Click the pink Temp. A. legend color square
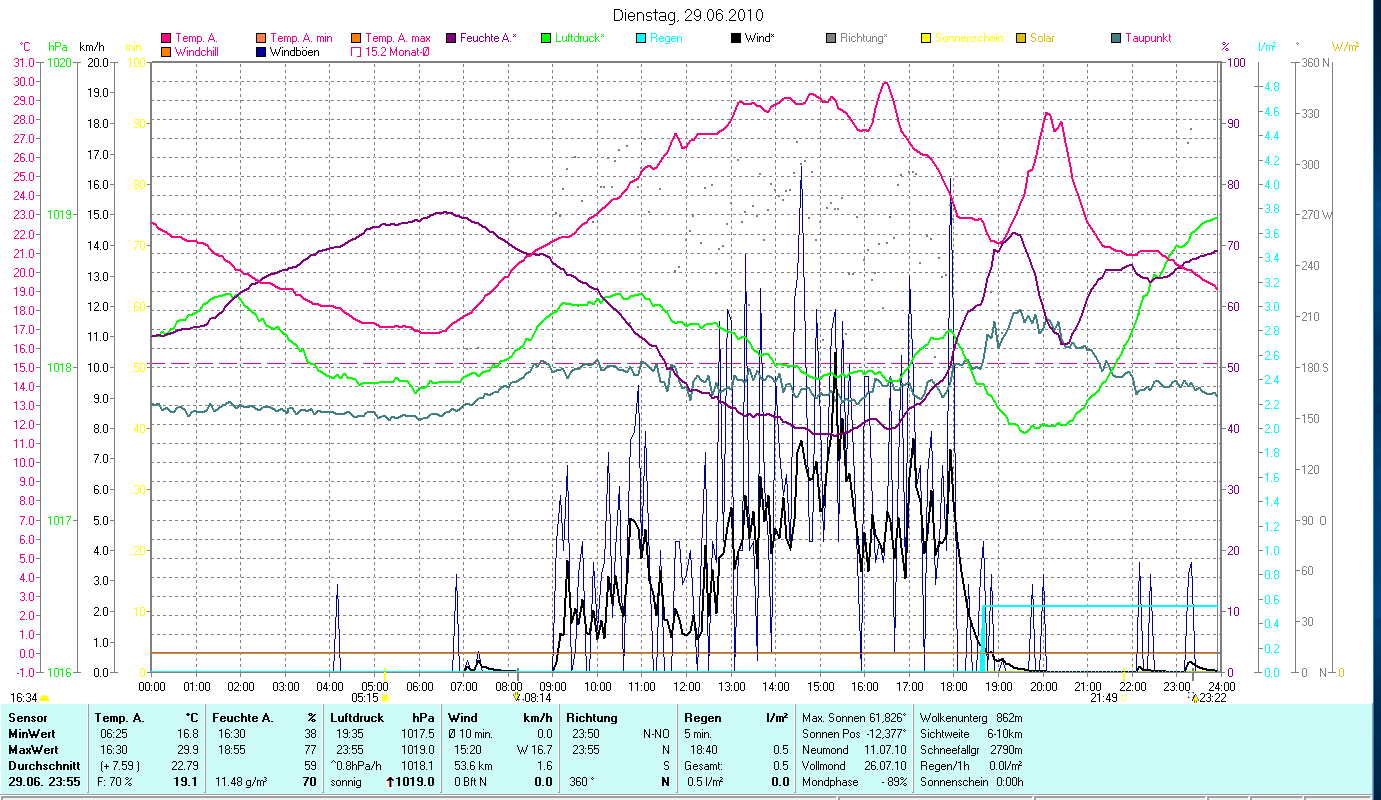This screenshot has width=1381, height=800. [x=166, y=39]
